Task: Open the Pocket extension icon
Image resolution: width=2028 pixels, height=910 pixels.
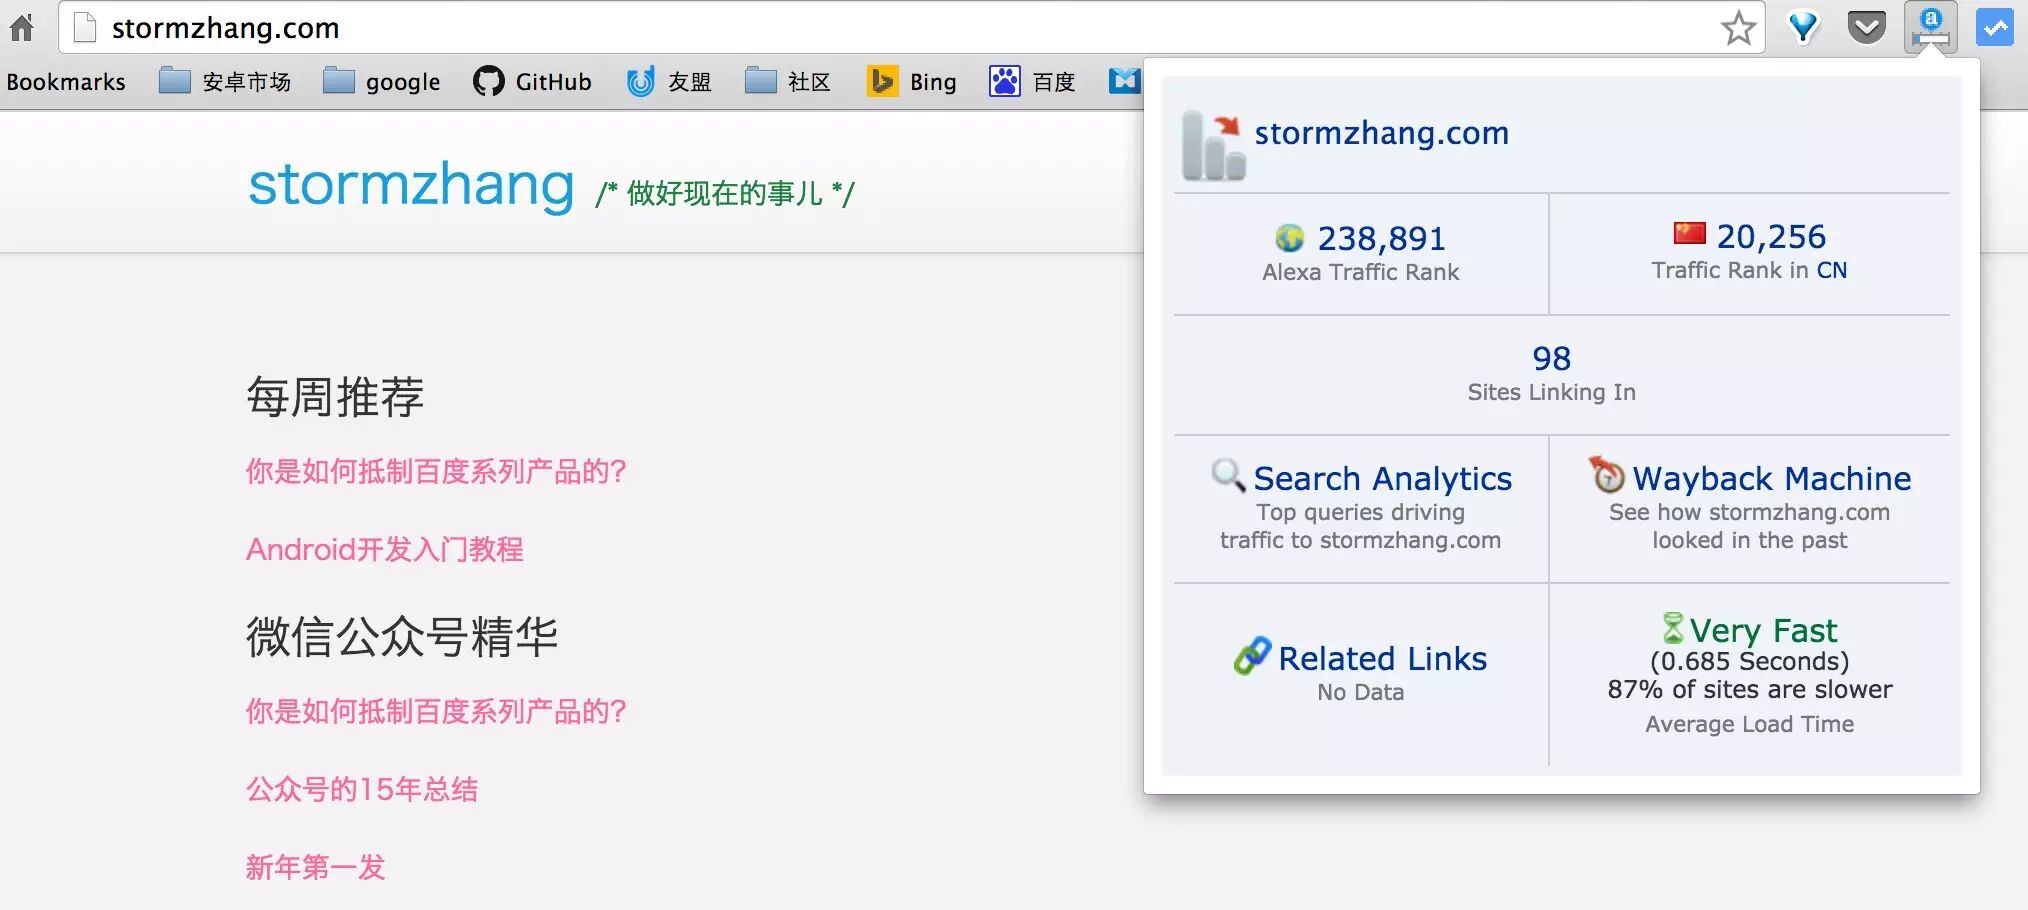Action: click(x=1866, y=27)
